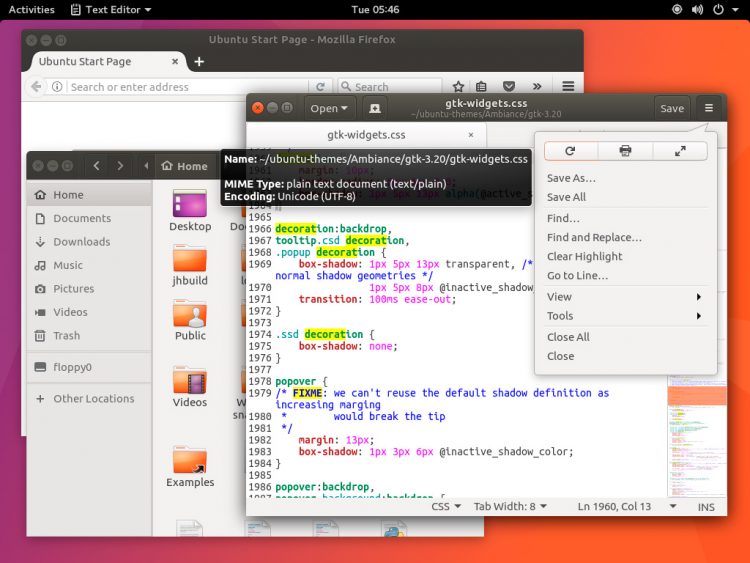Select Find and Replace menu entry

[x=594, y=238]
